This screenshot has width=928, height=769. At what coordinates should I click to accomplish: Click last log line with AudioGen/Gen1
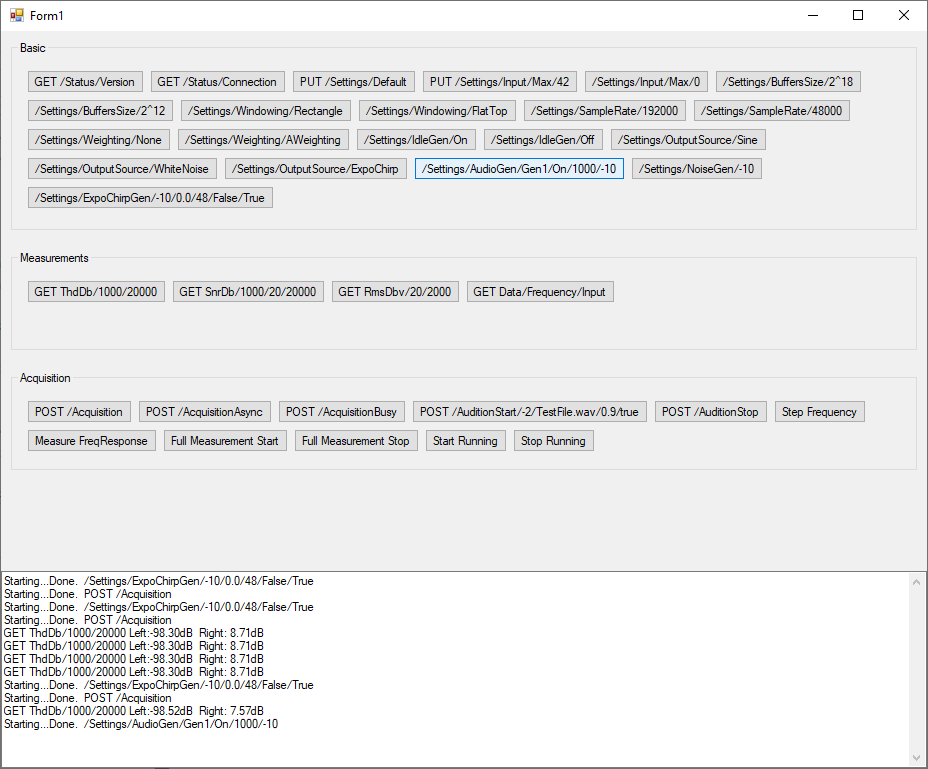(141, 723)
